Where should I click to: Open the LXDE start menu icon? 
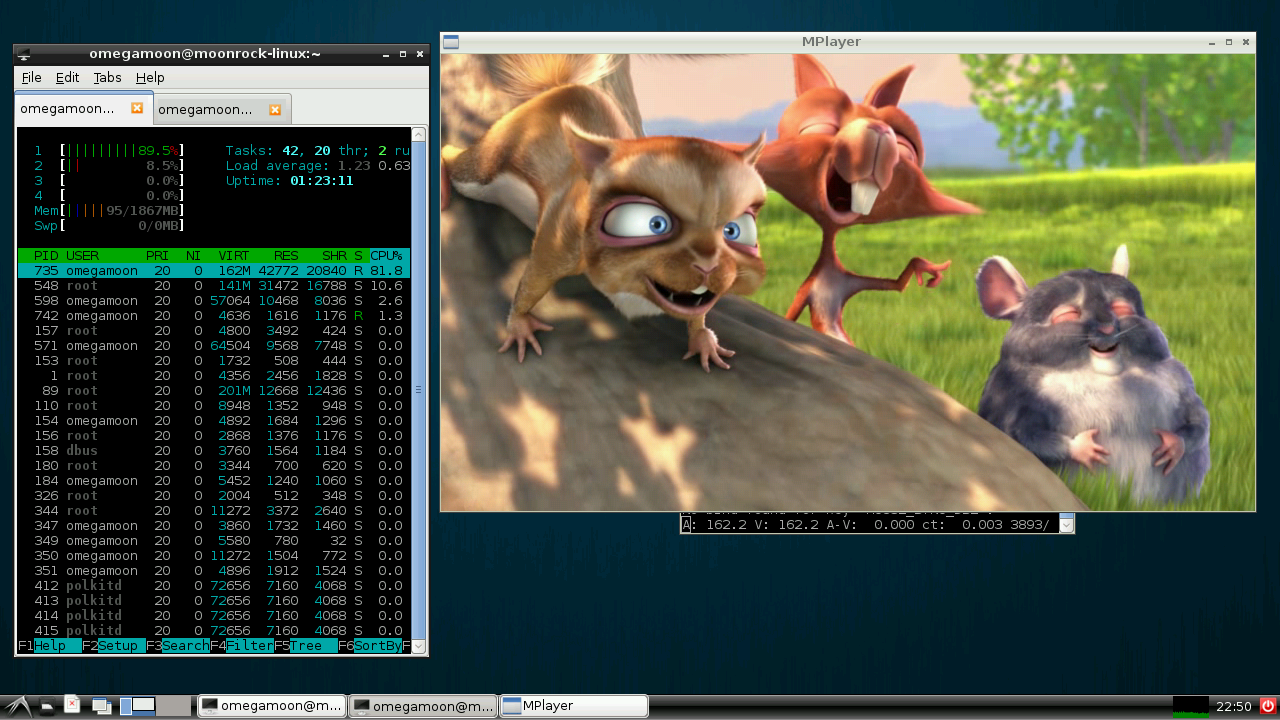coord(17,706)
